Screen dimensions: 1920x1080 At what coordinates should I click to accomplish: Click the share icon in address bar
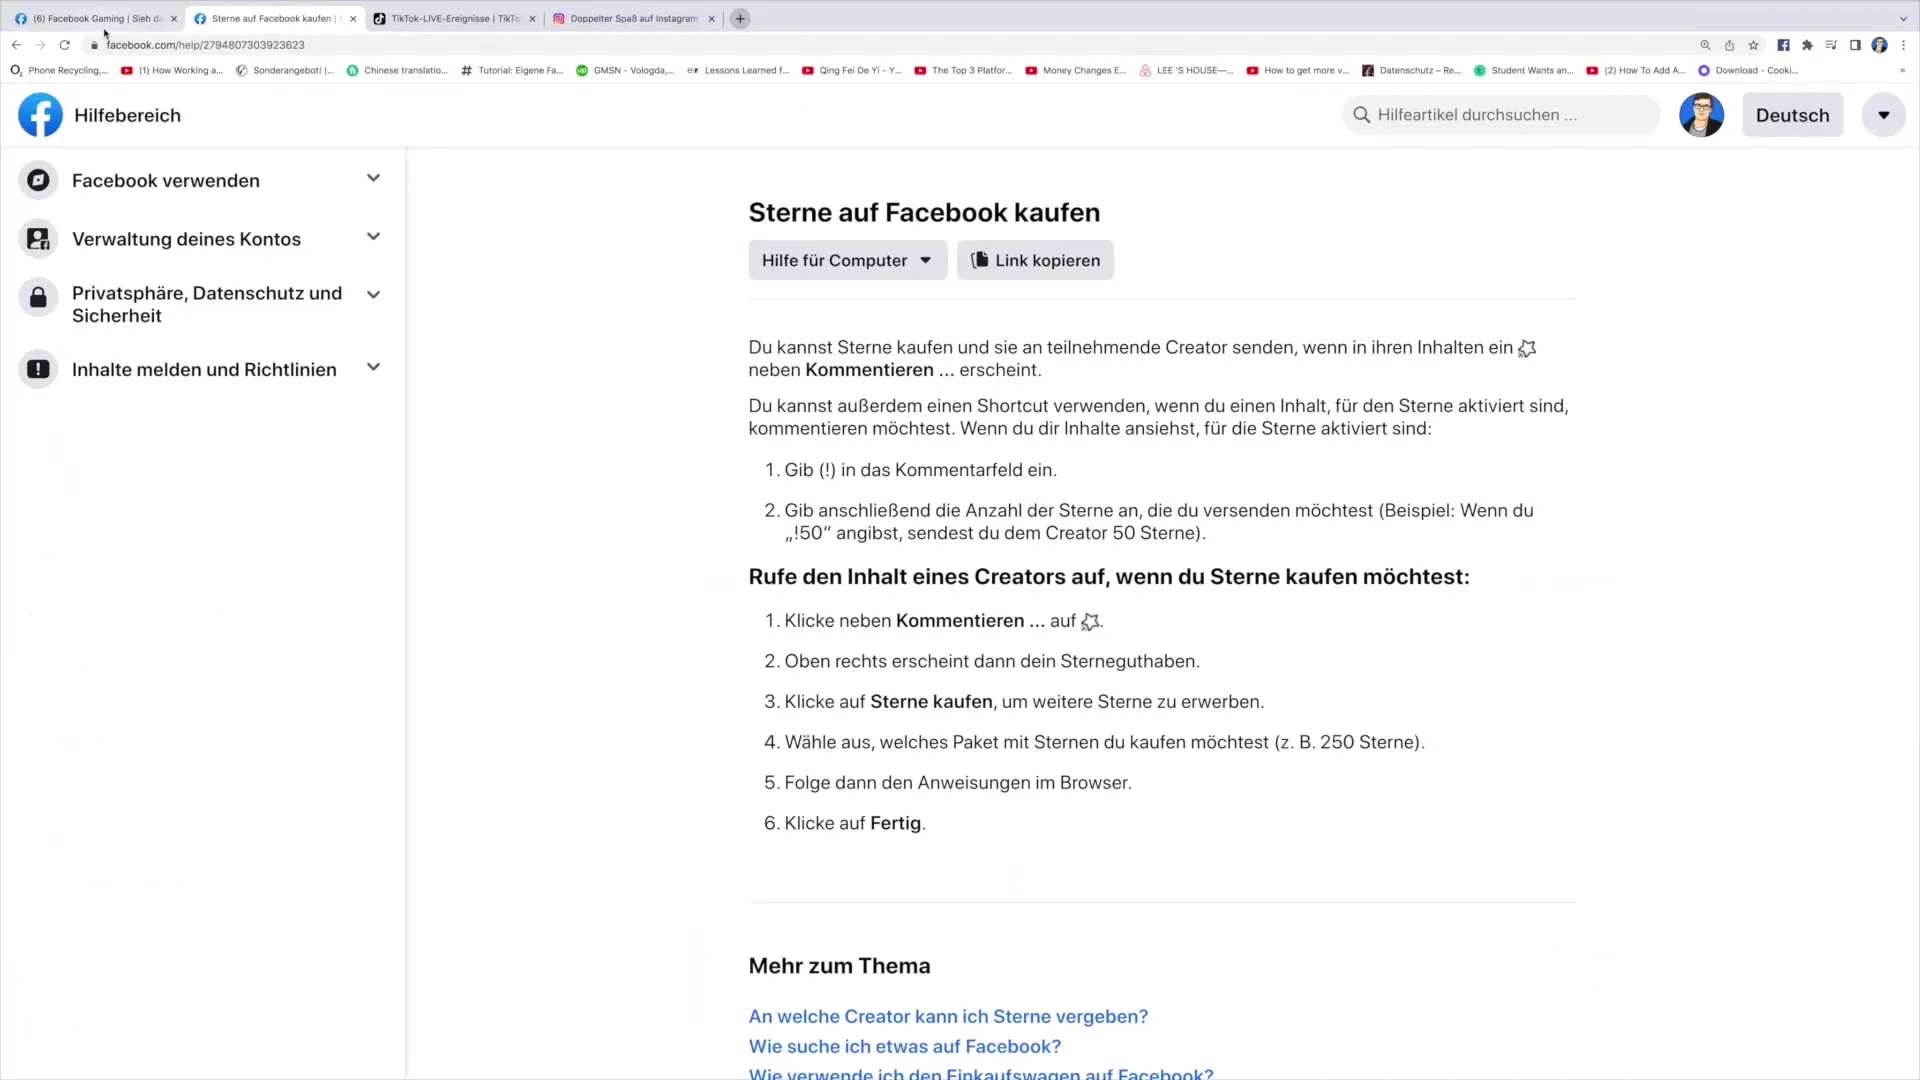tap(1729, 45)
